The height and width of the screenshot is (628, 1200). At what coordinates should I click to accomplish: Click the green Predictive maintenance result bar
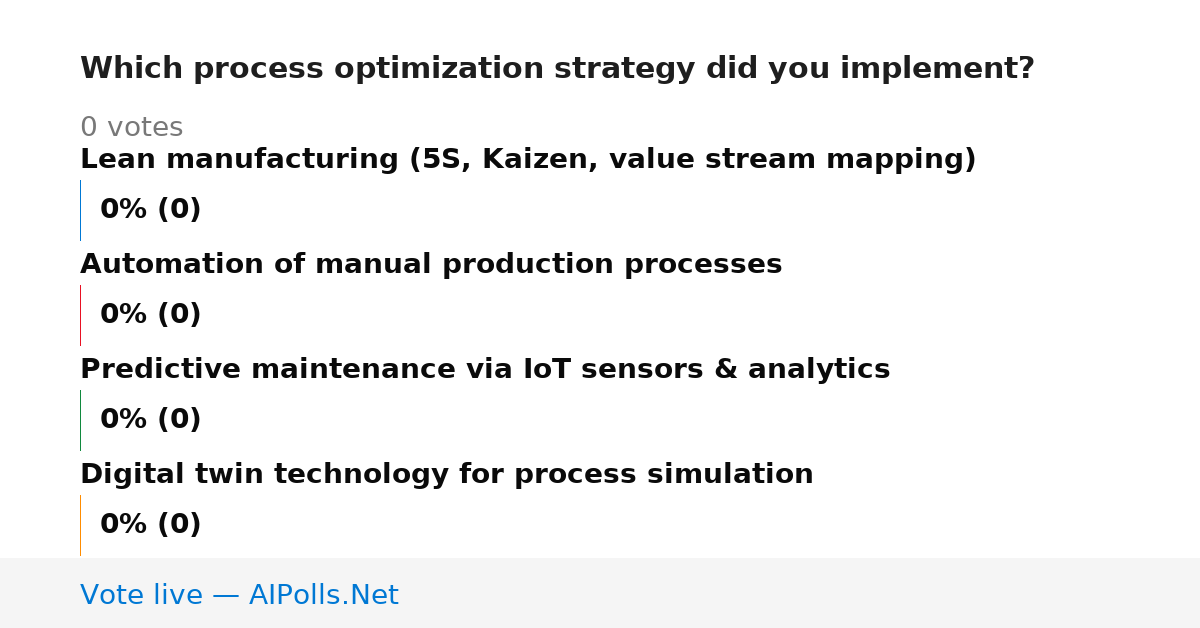tap(80, 420)
